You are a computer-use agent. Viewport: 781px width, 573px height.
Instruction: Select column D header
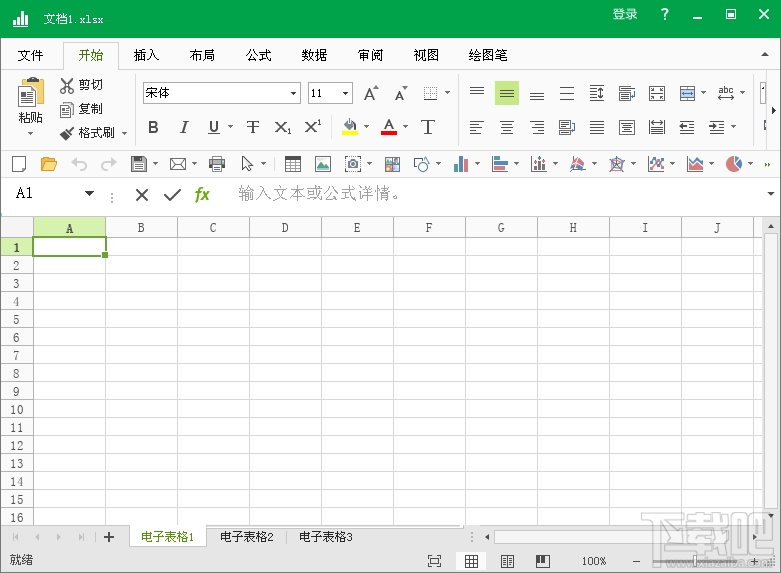pyautogui.click(x=285, y=228)
